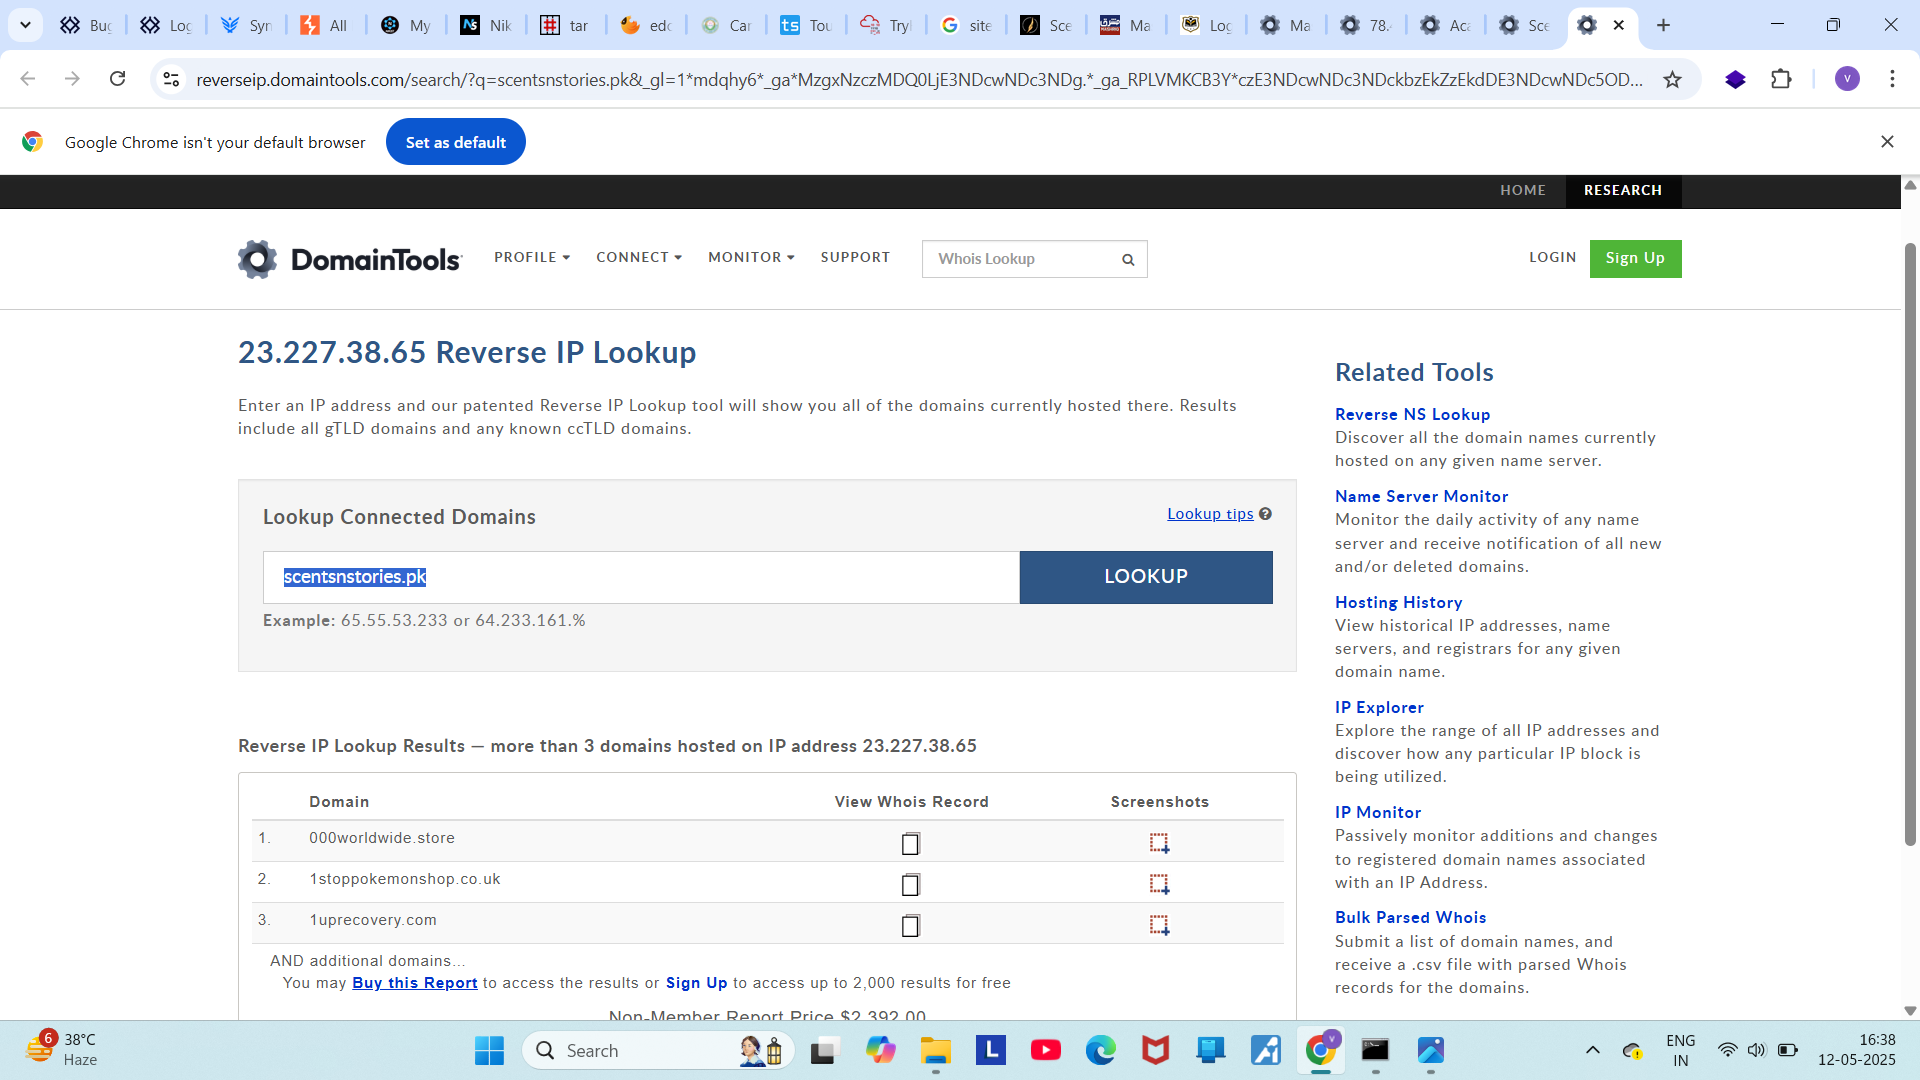Open tab search dropdown arrow
Screen dimensions: 1920x1080
tap(25, 25)
